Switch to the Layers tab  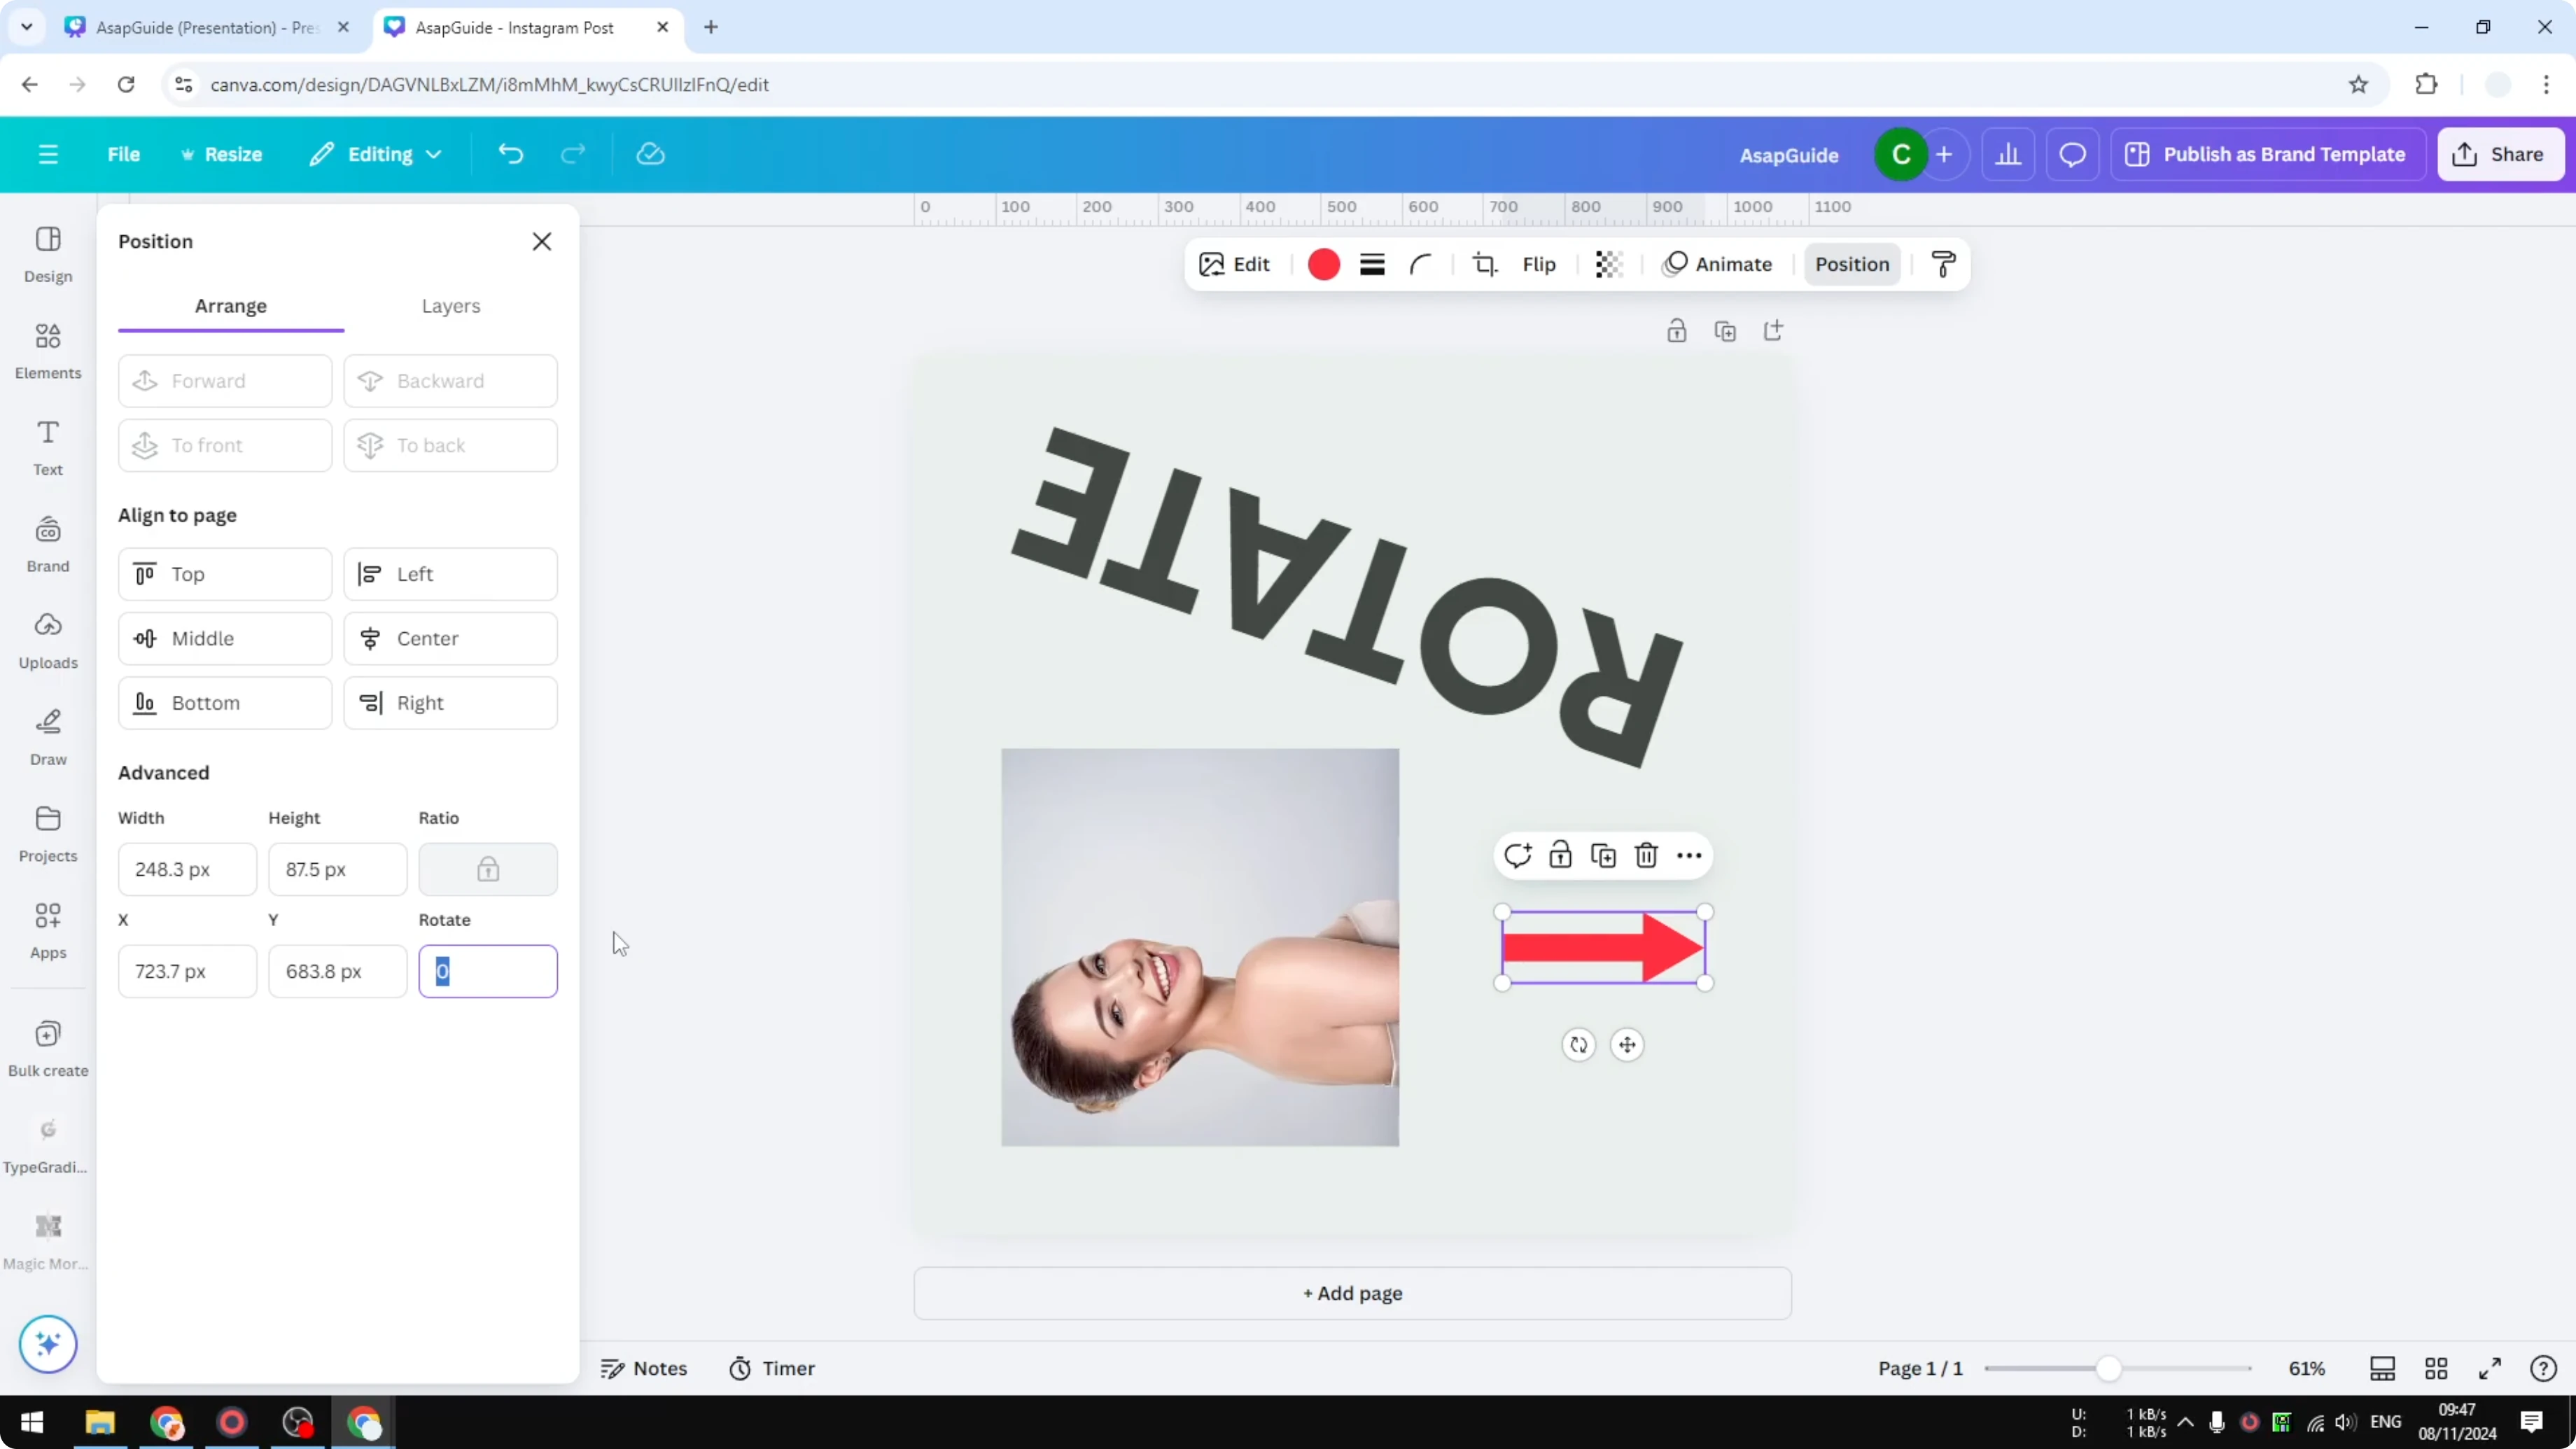[x=451, y=306]
